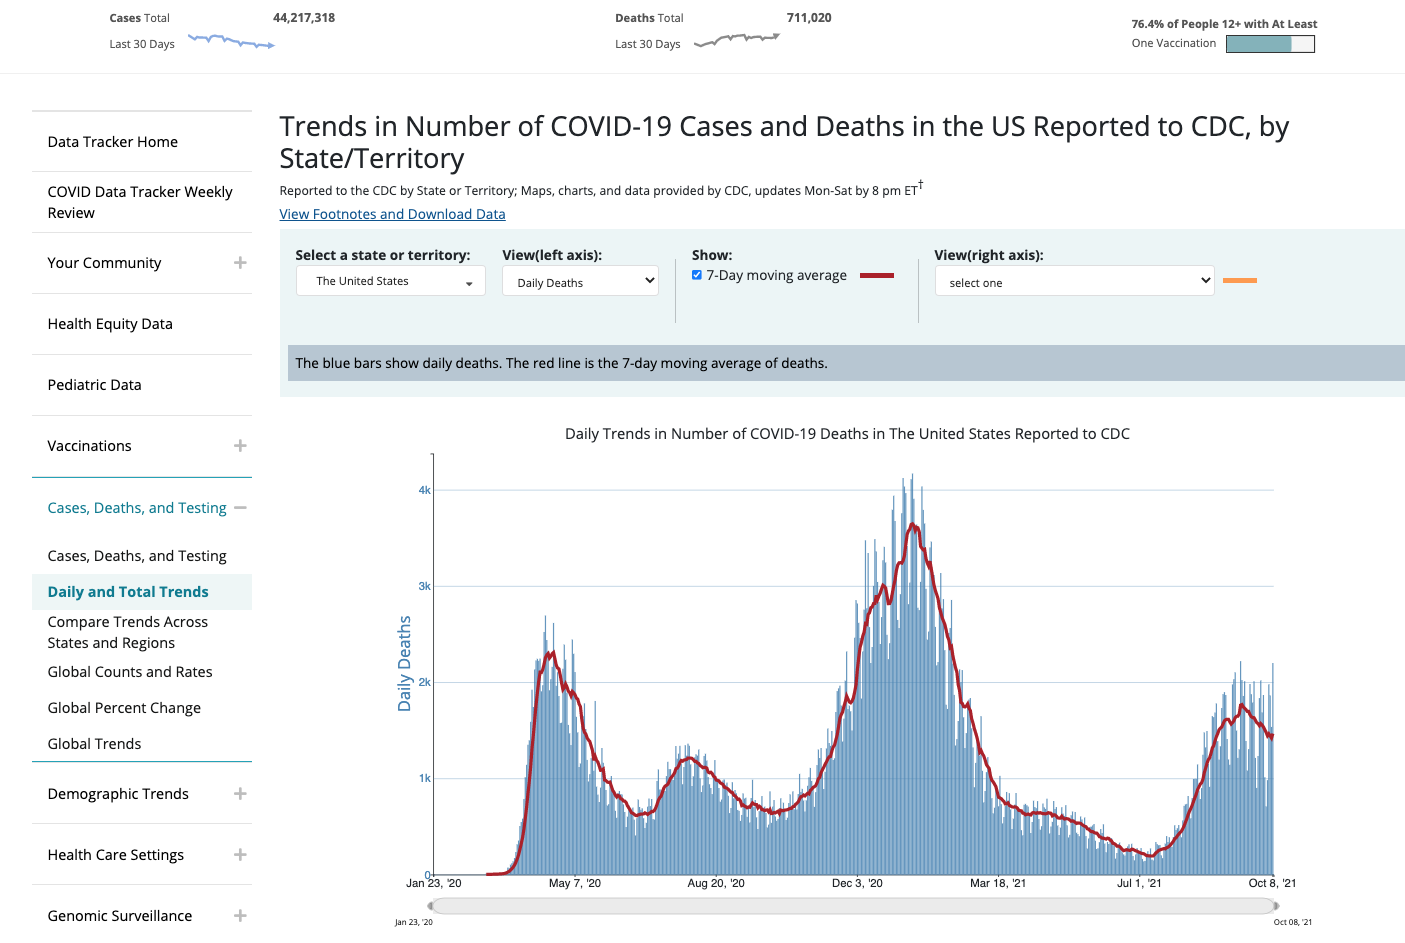Toggle the 7-Day moving average option off
The width and height of the screenshot is (1405, 943).
[x=696, y=274]
